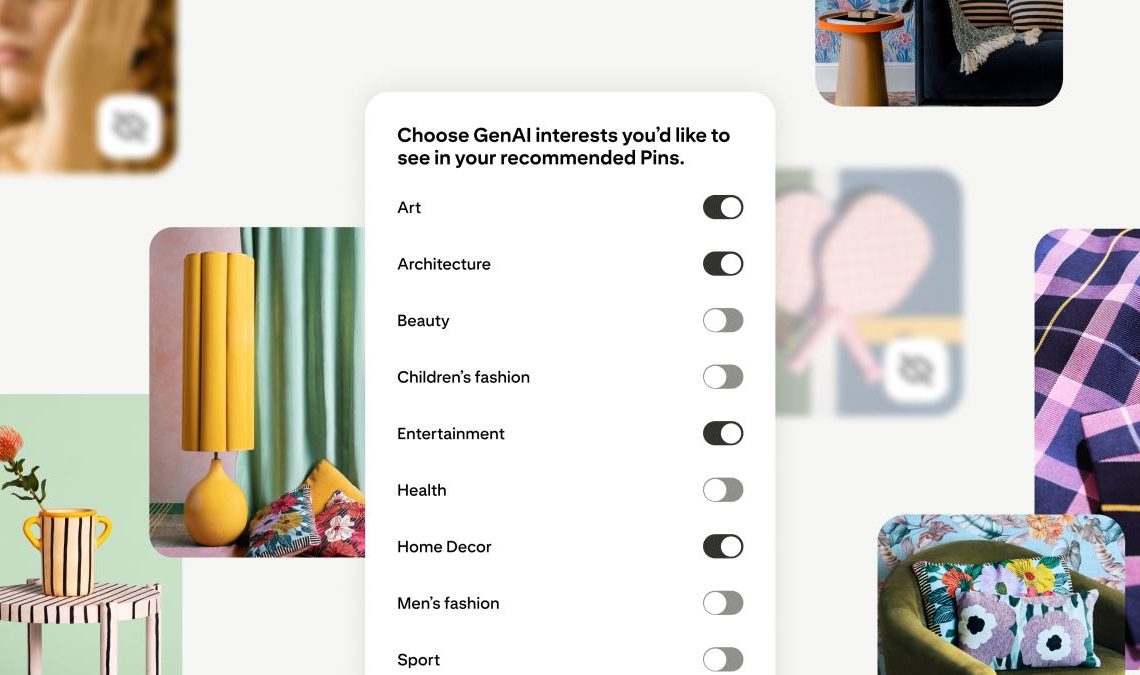Disable the Architecture toggle switch
The image size is (1140, 675).
[x=723, y=264]
